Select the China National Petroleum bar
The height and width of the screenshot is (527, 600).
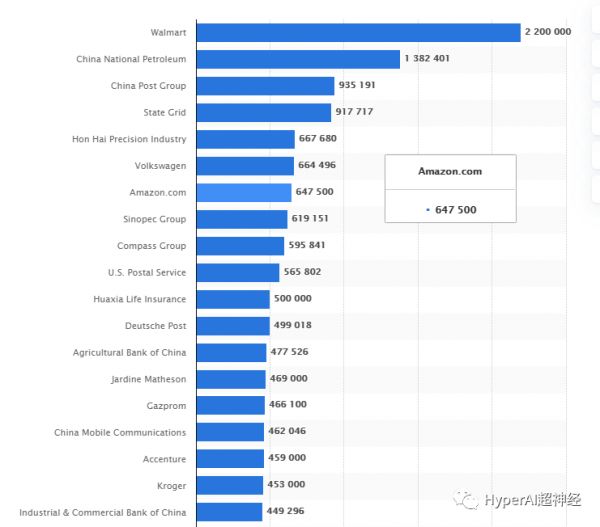coord(298,59)
